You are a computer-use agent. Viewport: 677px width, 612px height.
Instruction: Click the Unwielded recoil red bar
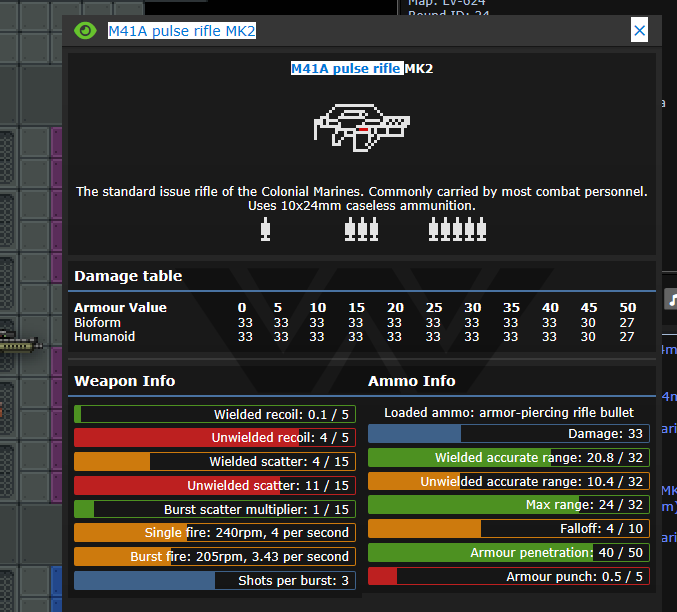pos(214,438)
